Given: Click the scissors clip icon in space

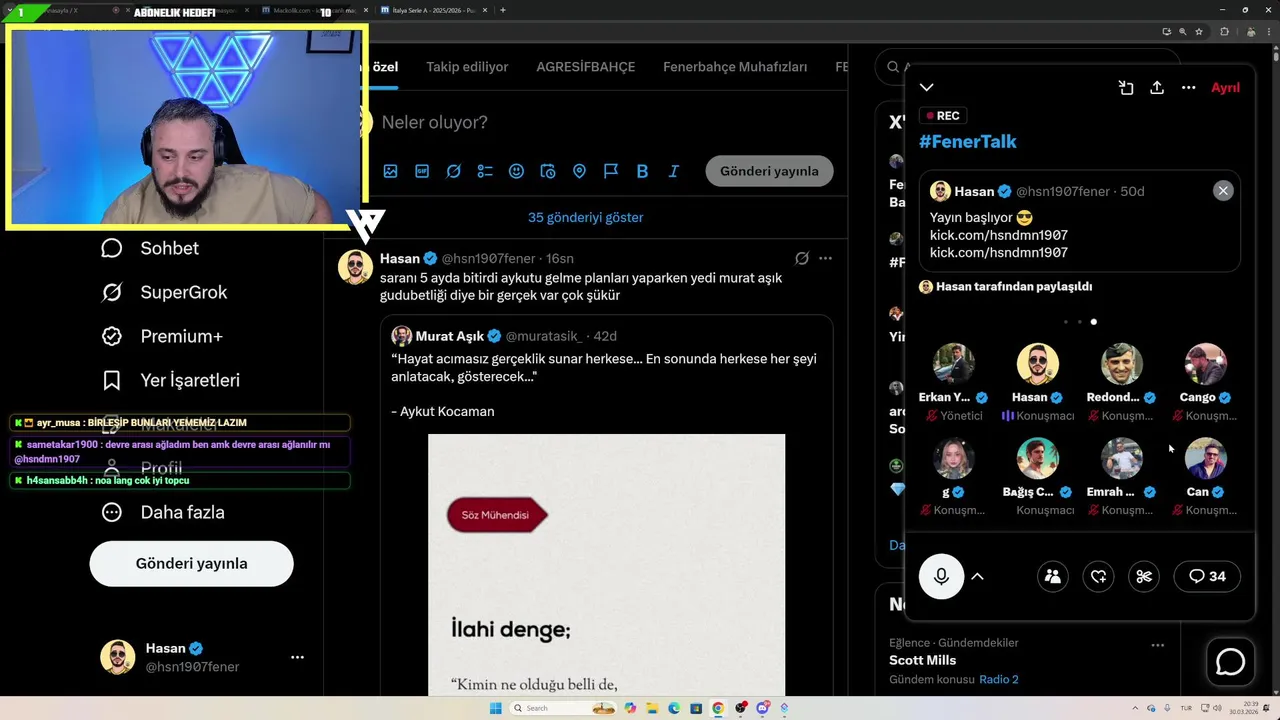Looking at the screenshot, I should tap(1144, 576).
